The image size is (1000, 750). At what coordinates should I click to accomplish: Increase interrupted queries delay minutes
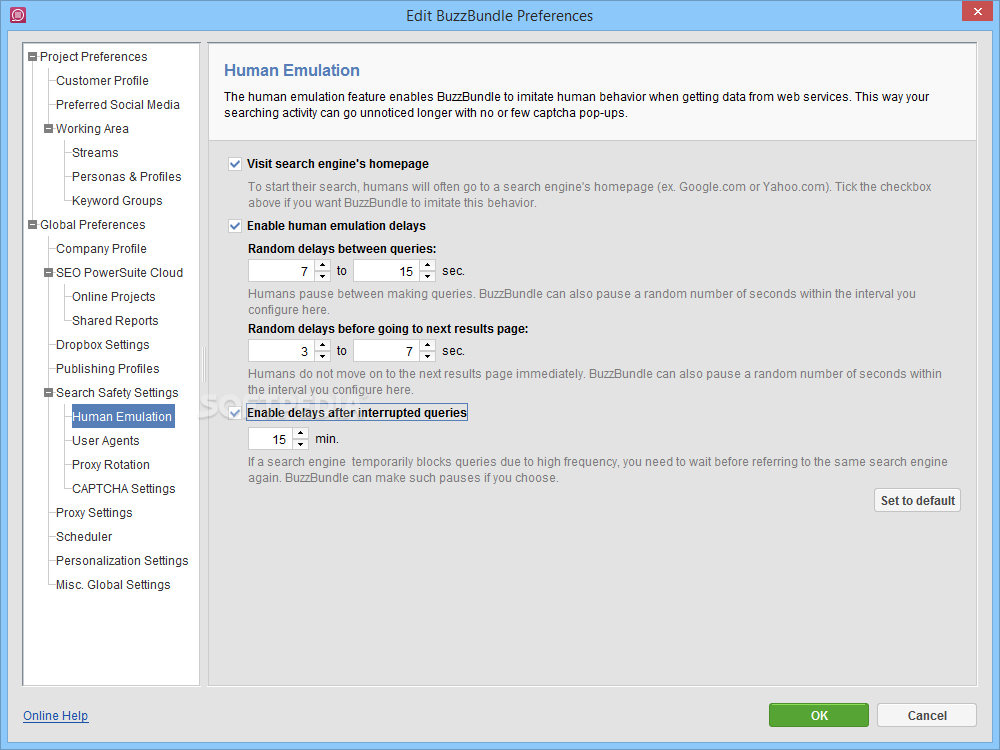(300, 433)
